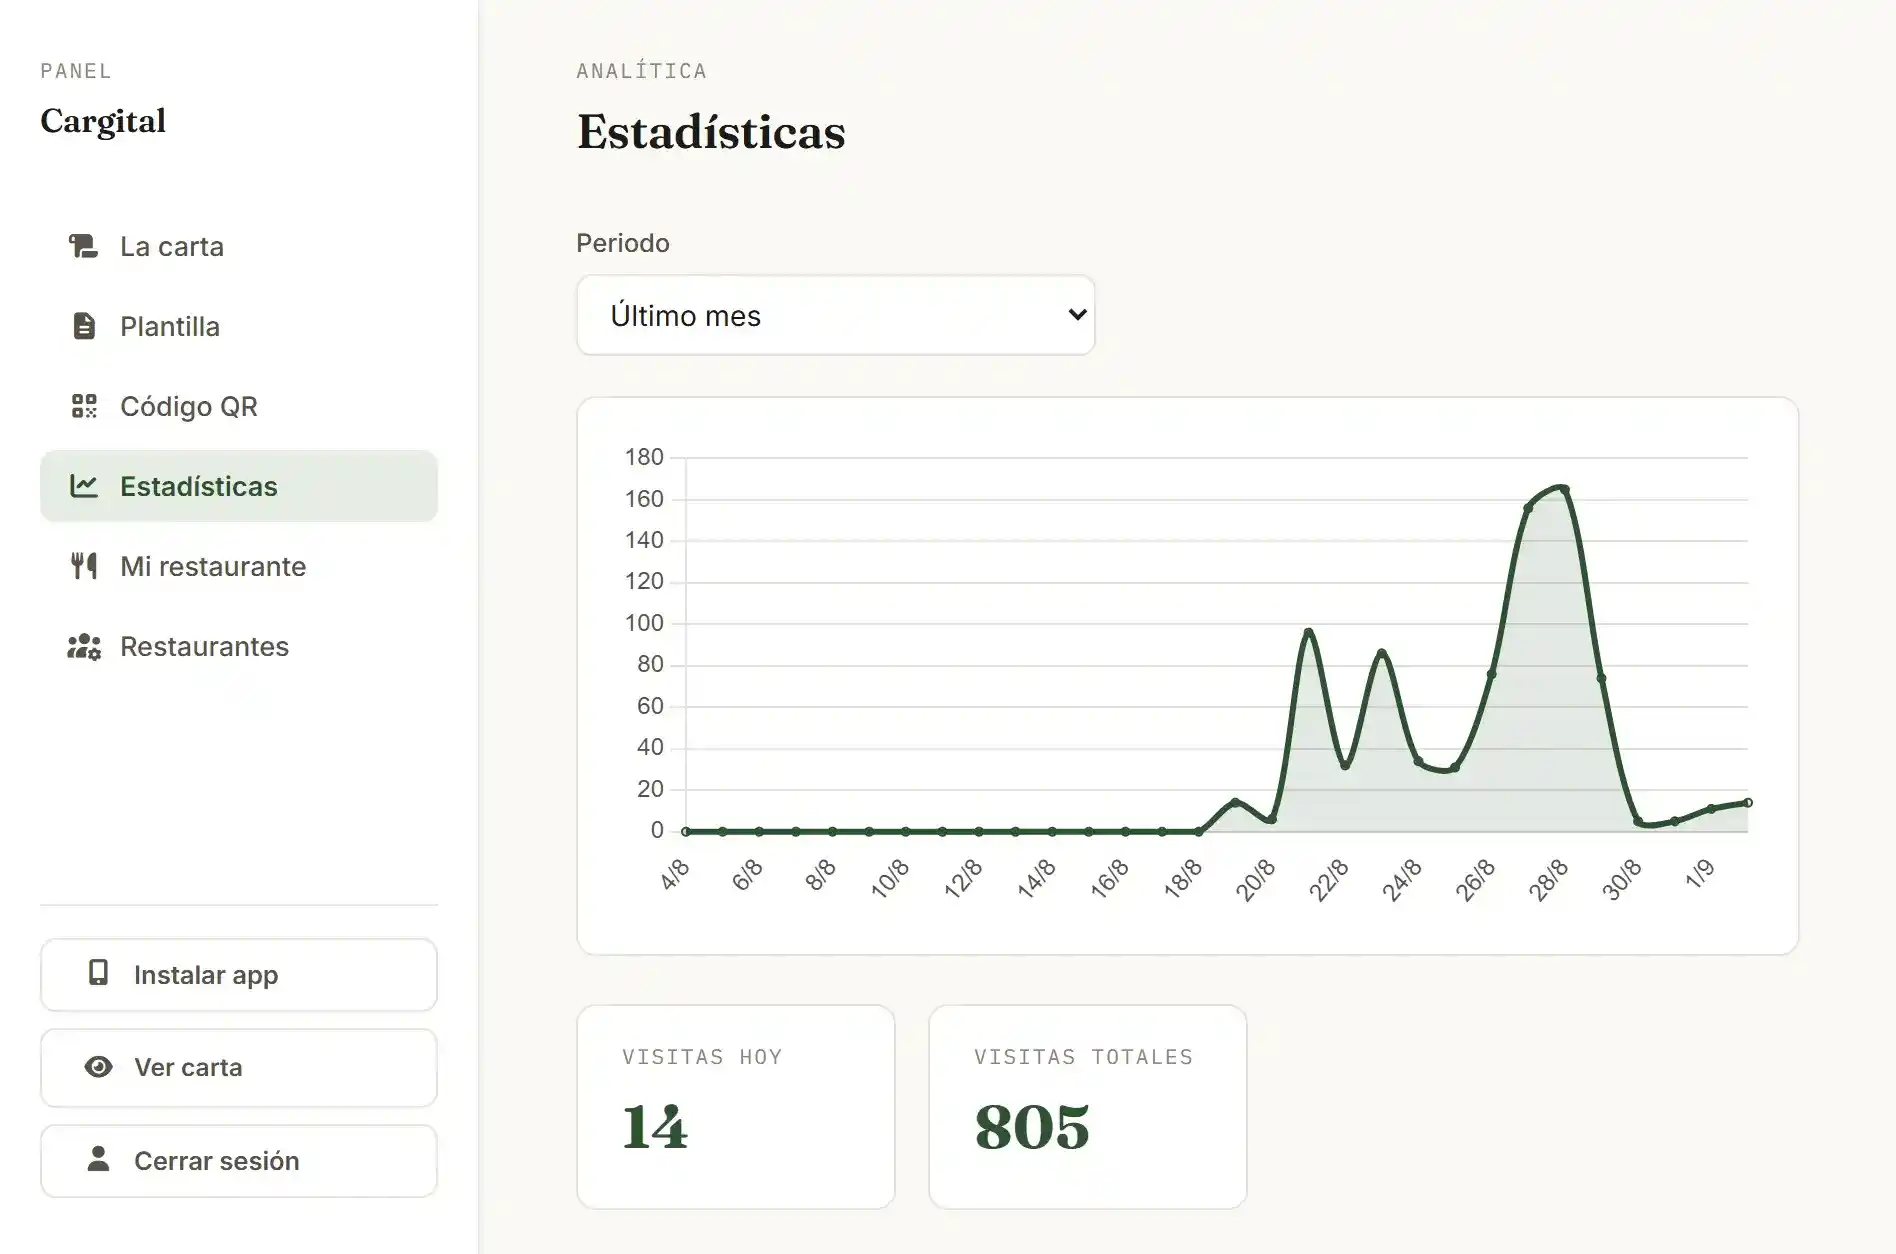The height and width of the screenshot is (1254, 1896).
Task: Click the fork and knife icon
Action: pyautogui.click(x=84, y=566)
